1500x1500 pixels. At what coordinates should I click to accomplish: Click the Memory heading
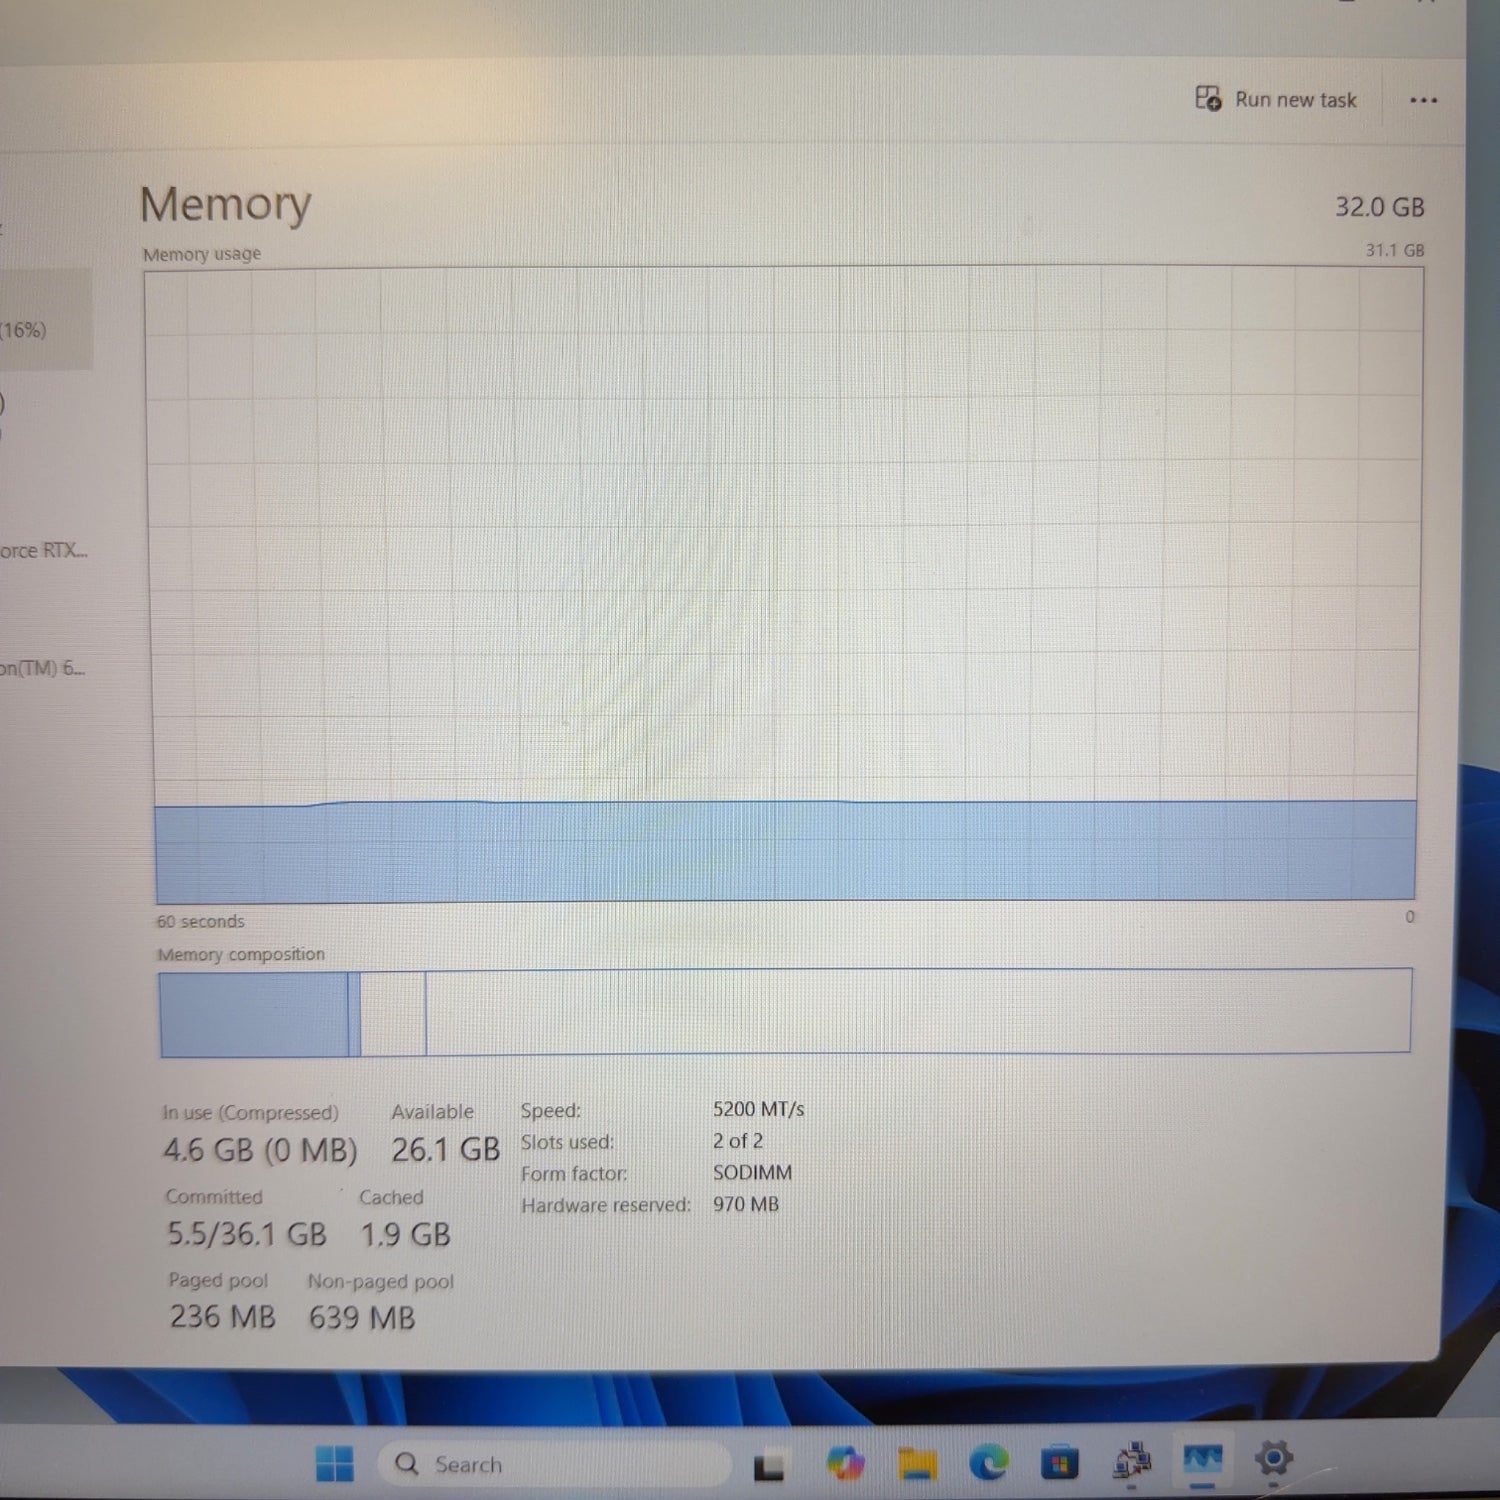click(x=226, y=204)
